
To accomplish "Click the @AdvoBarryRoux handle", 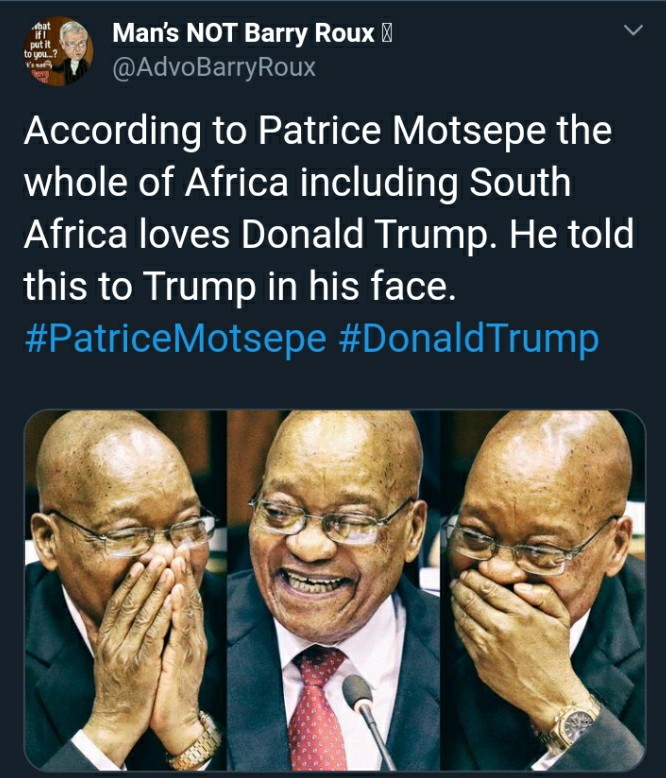I will (x=214, y=67).
